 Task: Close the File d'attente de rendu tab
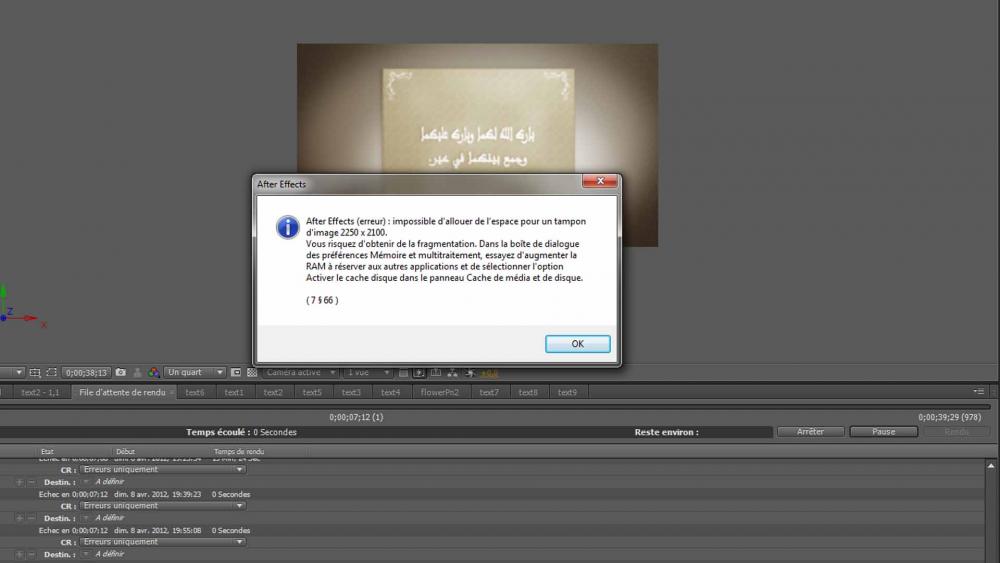click(172, 392)
